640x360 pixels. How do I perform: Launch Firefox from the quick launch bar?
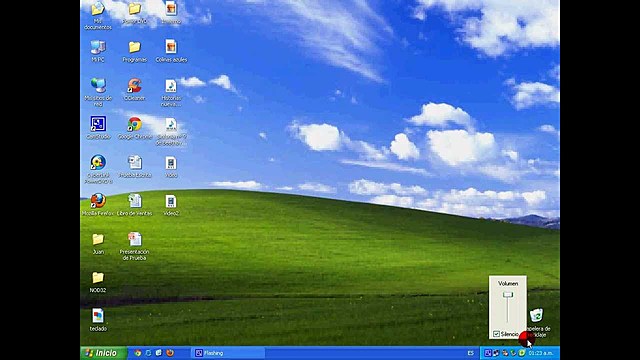(x=170, y=353)
